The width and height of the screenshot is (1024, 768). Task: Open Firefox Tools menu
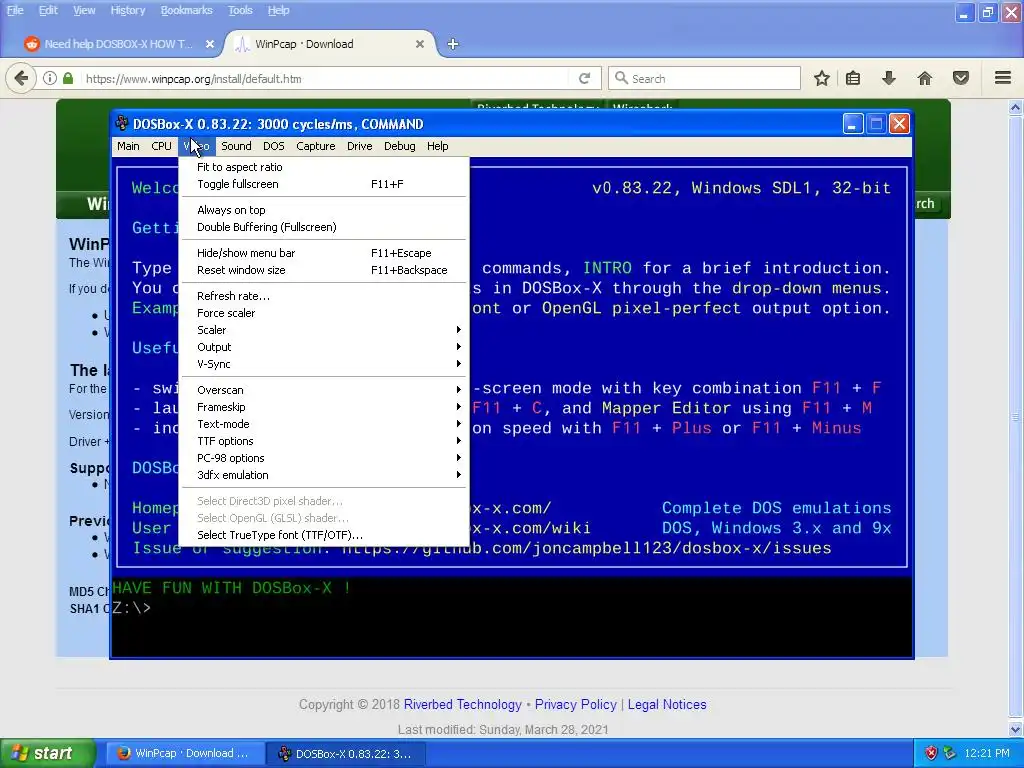point(240,10)
